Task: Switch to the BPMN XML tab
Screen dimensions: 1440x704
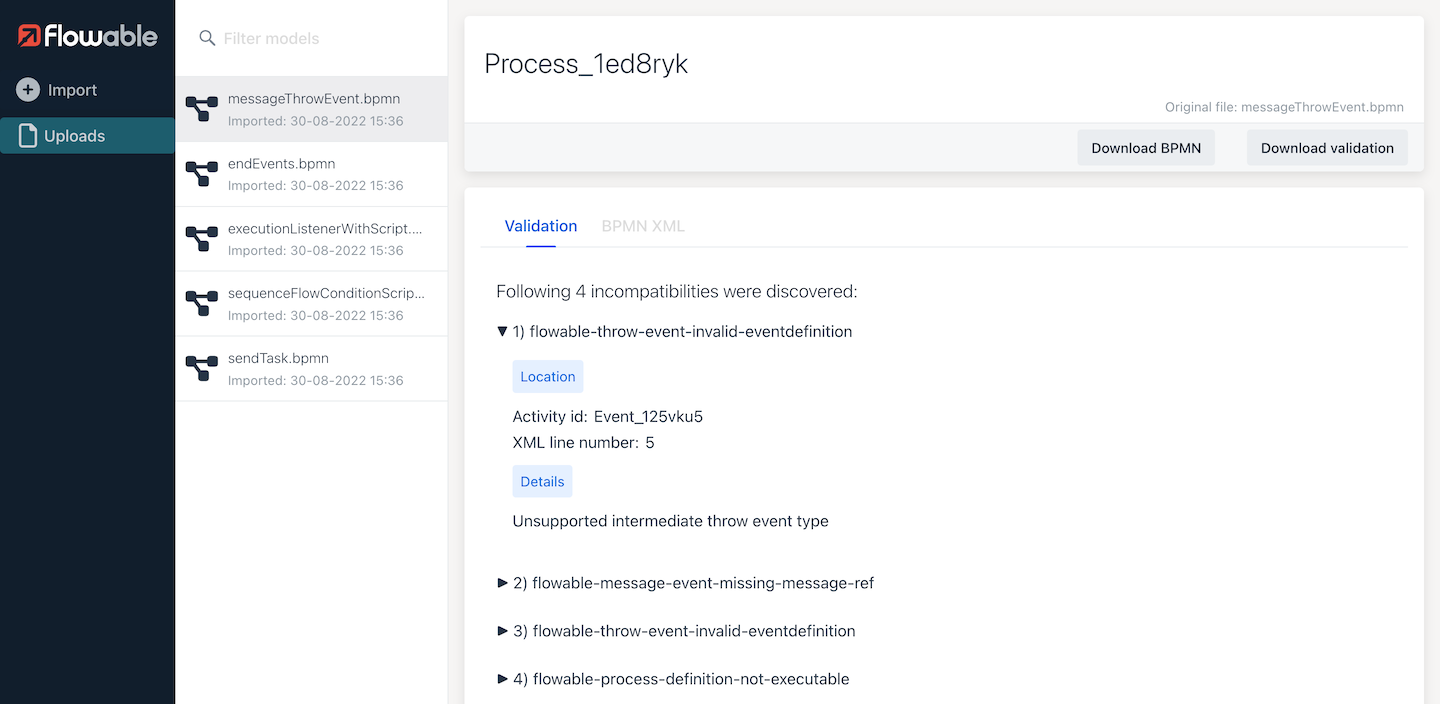Action: point(643,226)
